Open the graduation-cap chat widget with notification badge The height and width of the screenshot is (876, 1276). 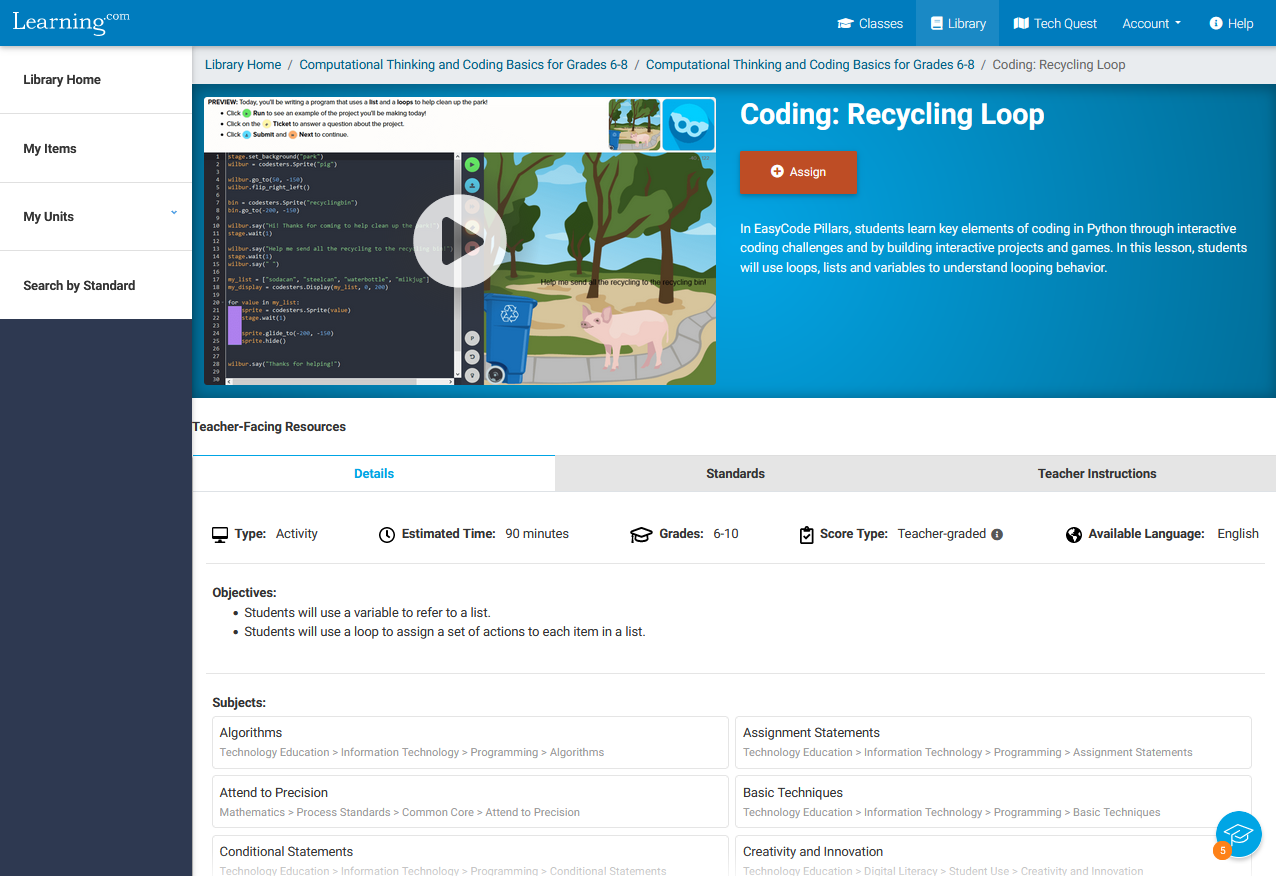[1238, 834]
